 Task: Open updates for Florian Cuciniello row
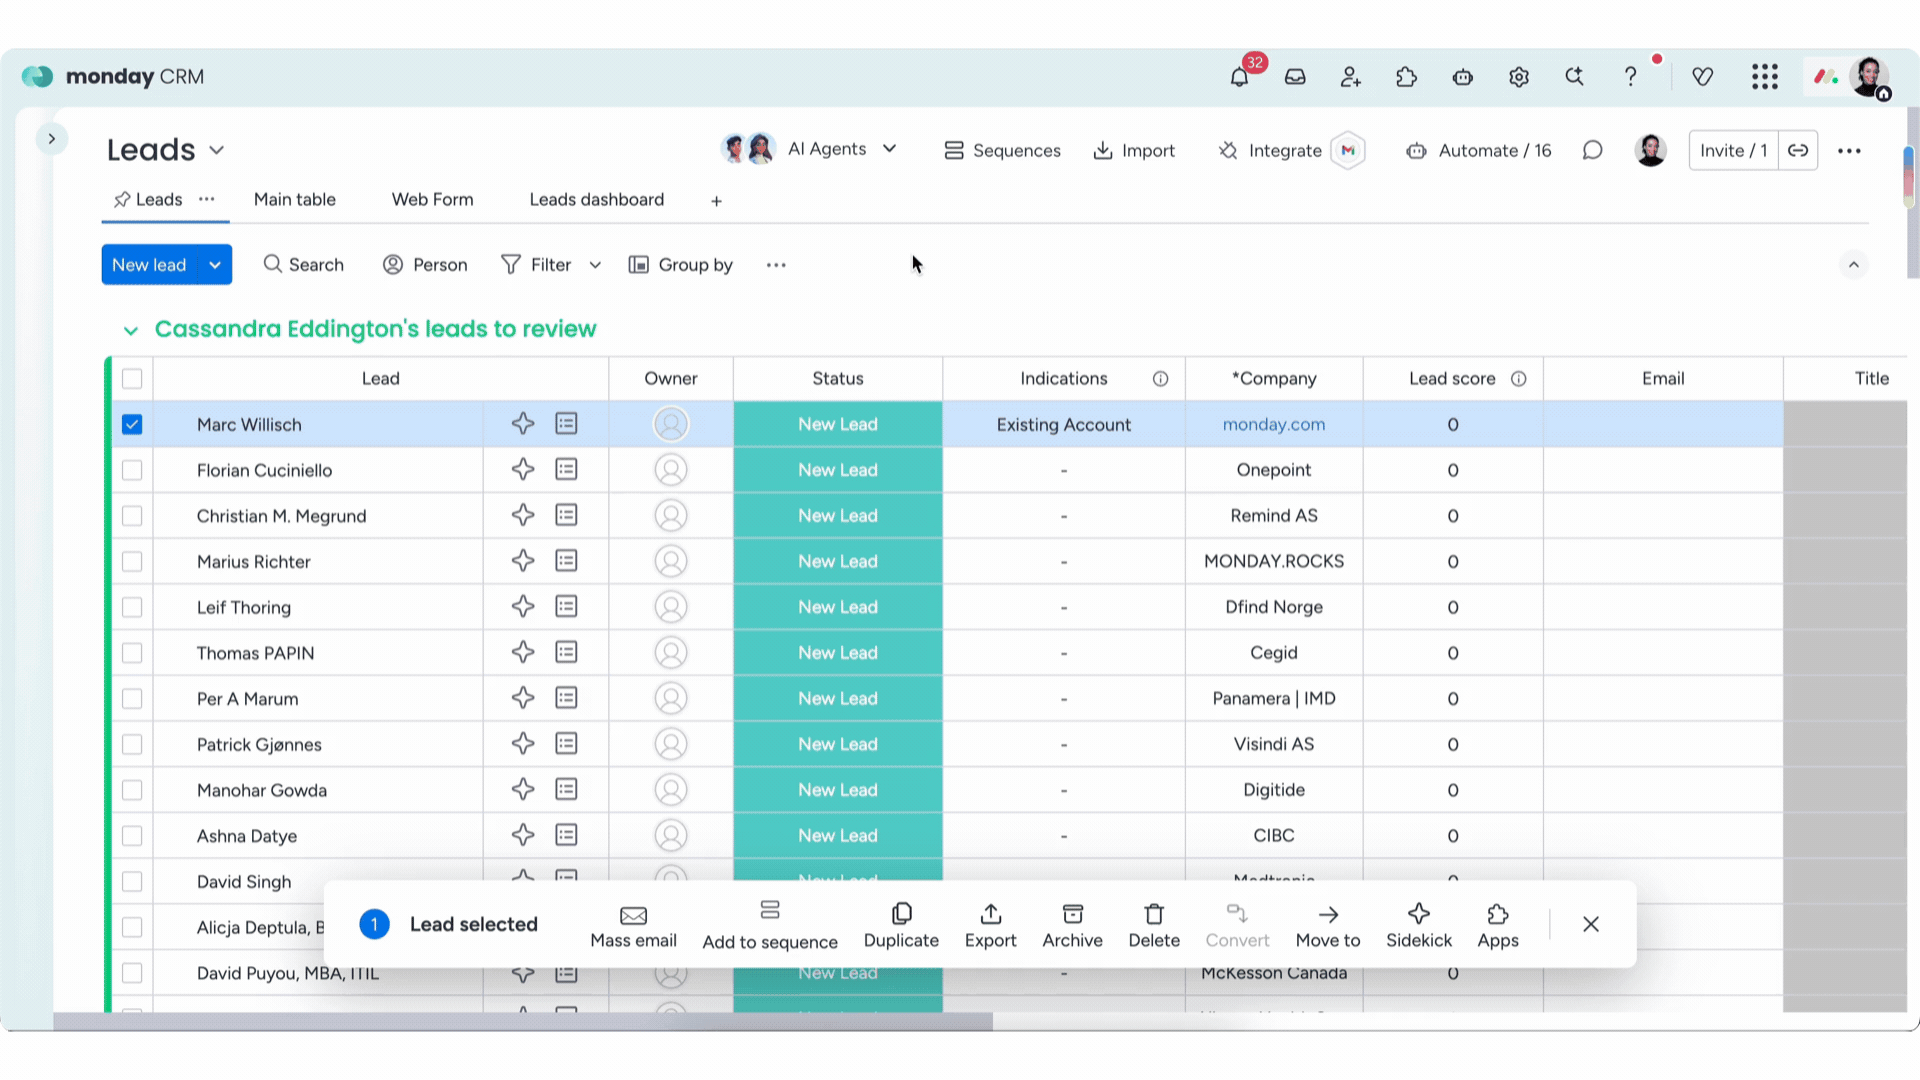coord(567,470)
